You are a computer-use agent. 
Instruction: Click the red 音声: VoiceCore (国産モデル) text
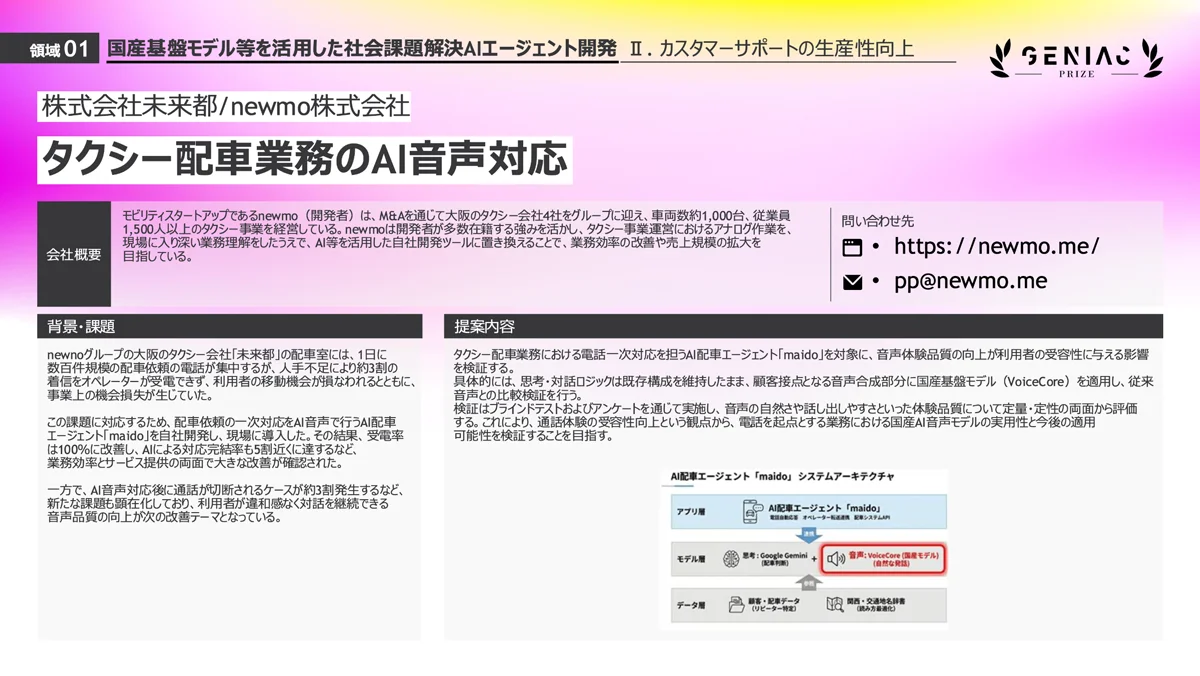tap(893, 555)
